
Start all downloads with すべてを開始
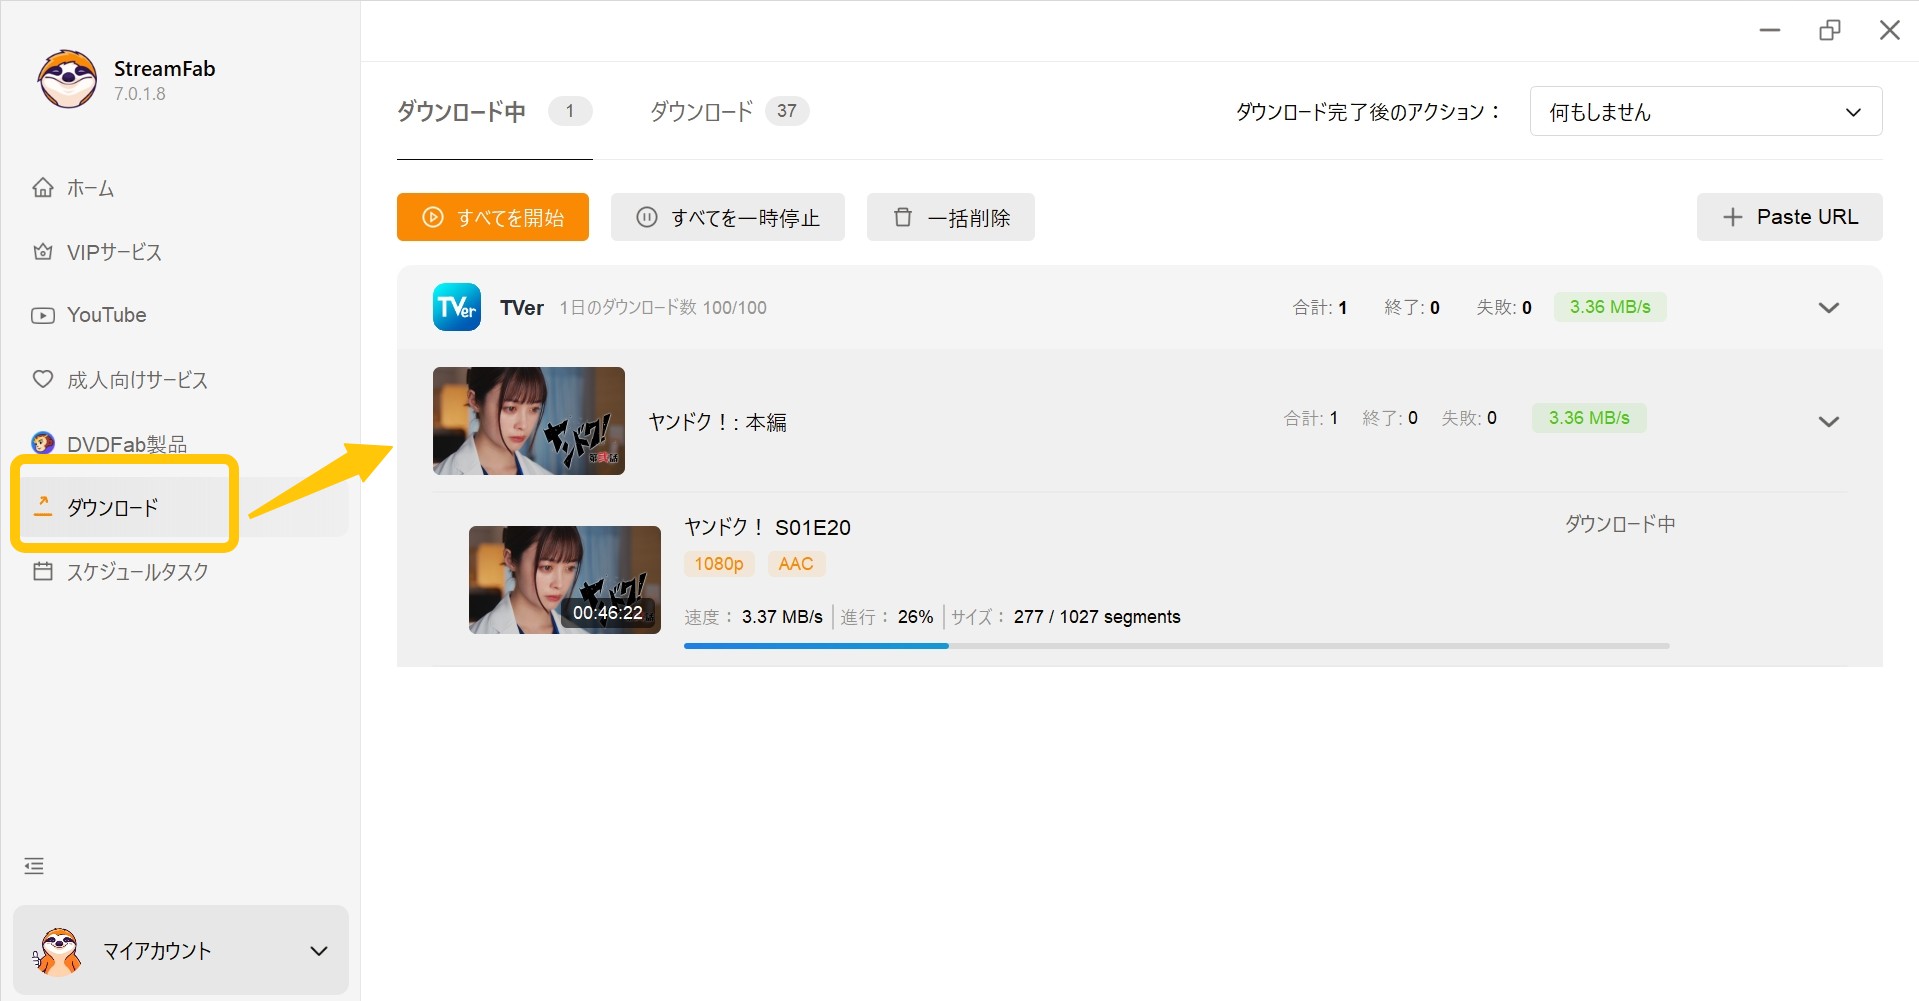492,217
